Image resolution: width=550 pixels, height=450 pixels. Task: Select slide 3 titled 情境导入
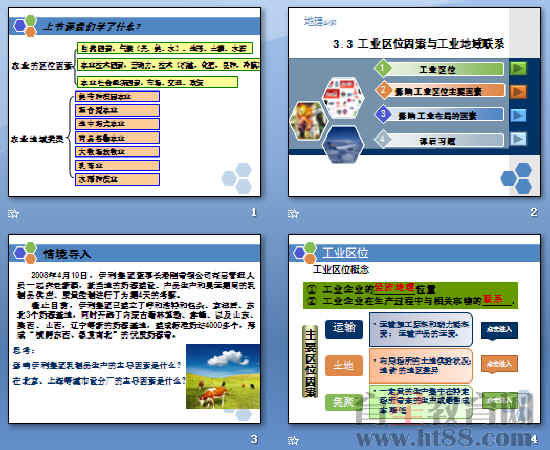[135, 329]
